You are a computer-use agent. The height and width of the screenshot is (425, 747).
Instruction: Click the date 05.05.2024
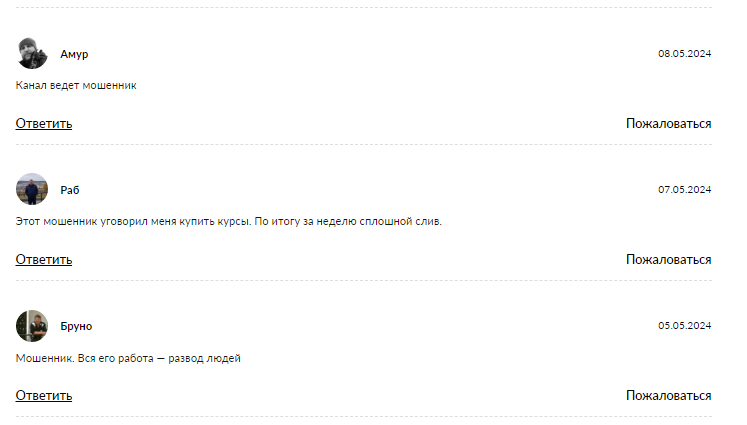pos(684,326)
